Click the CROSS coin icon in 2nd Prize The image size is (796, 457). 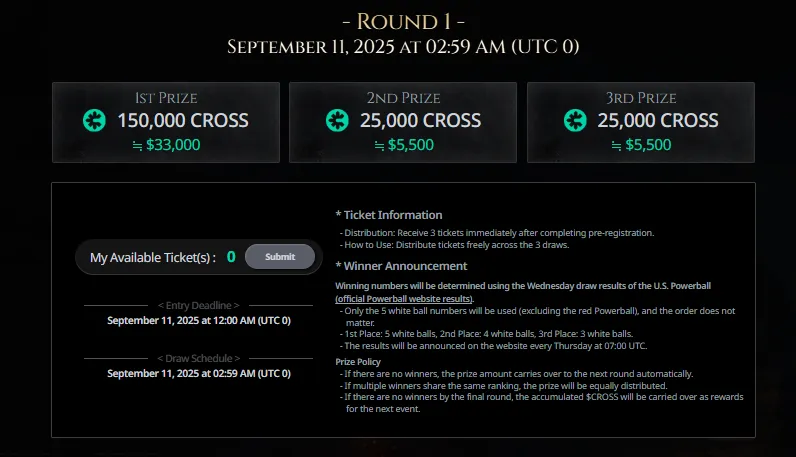pos(337,121)
